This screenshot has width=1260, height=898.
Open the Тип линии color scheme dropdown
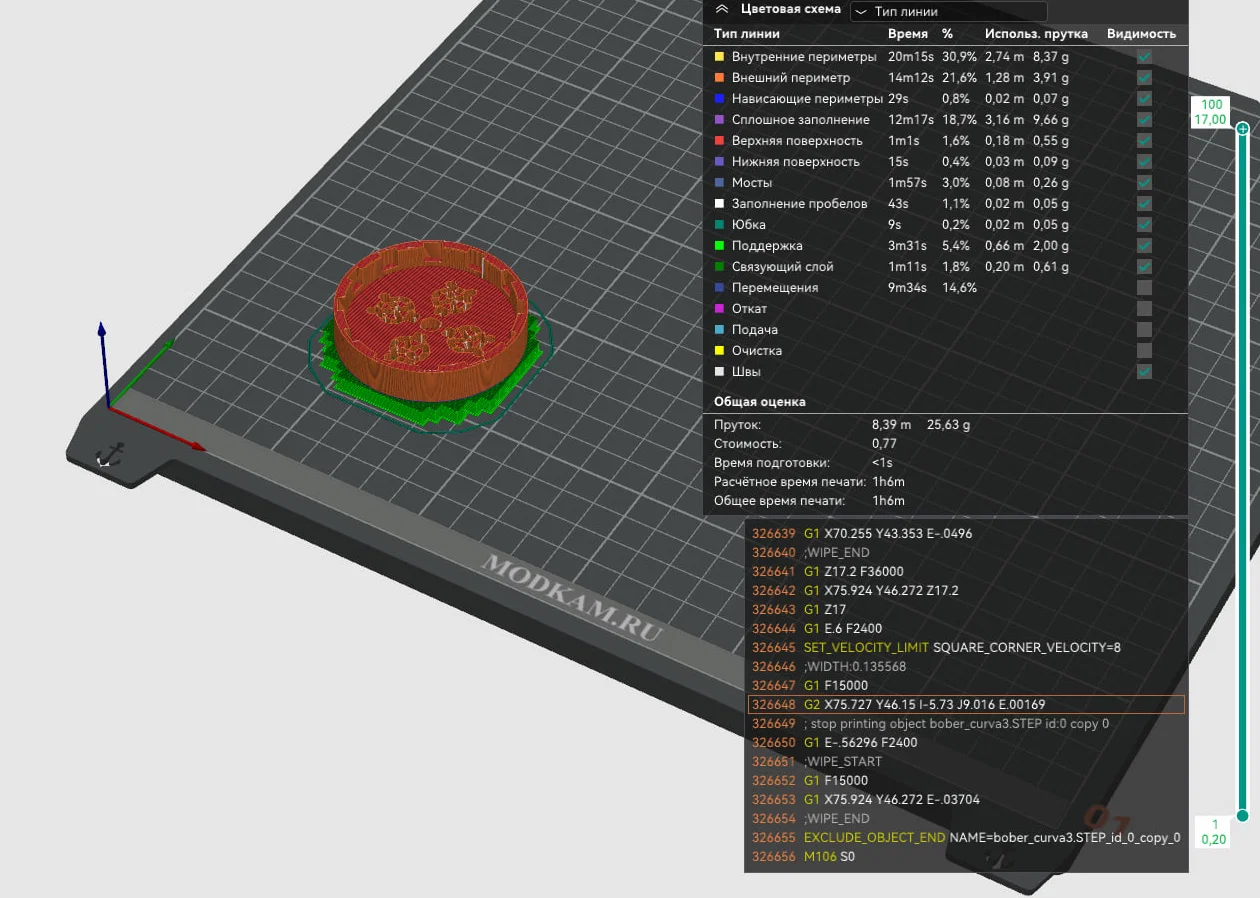948,12
